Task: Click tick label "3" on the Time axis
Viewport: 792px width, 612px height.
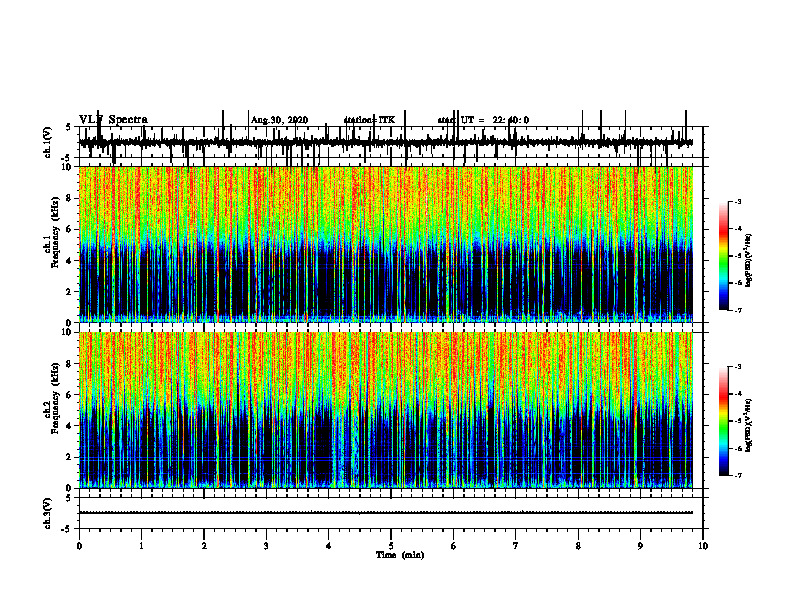Action: [266, 546]
